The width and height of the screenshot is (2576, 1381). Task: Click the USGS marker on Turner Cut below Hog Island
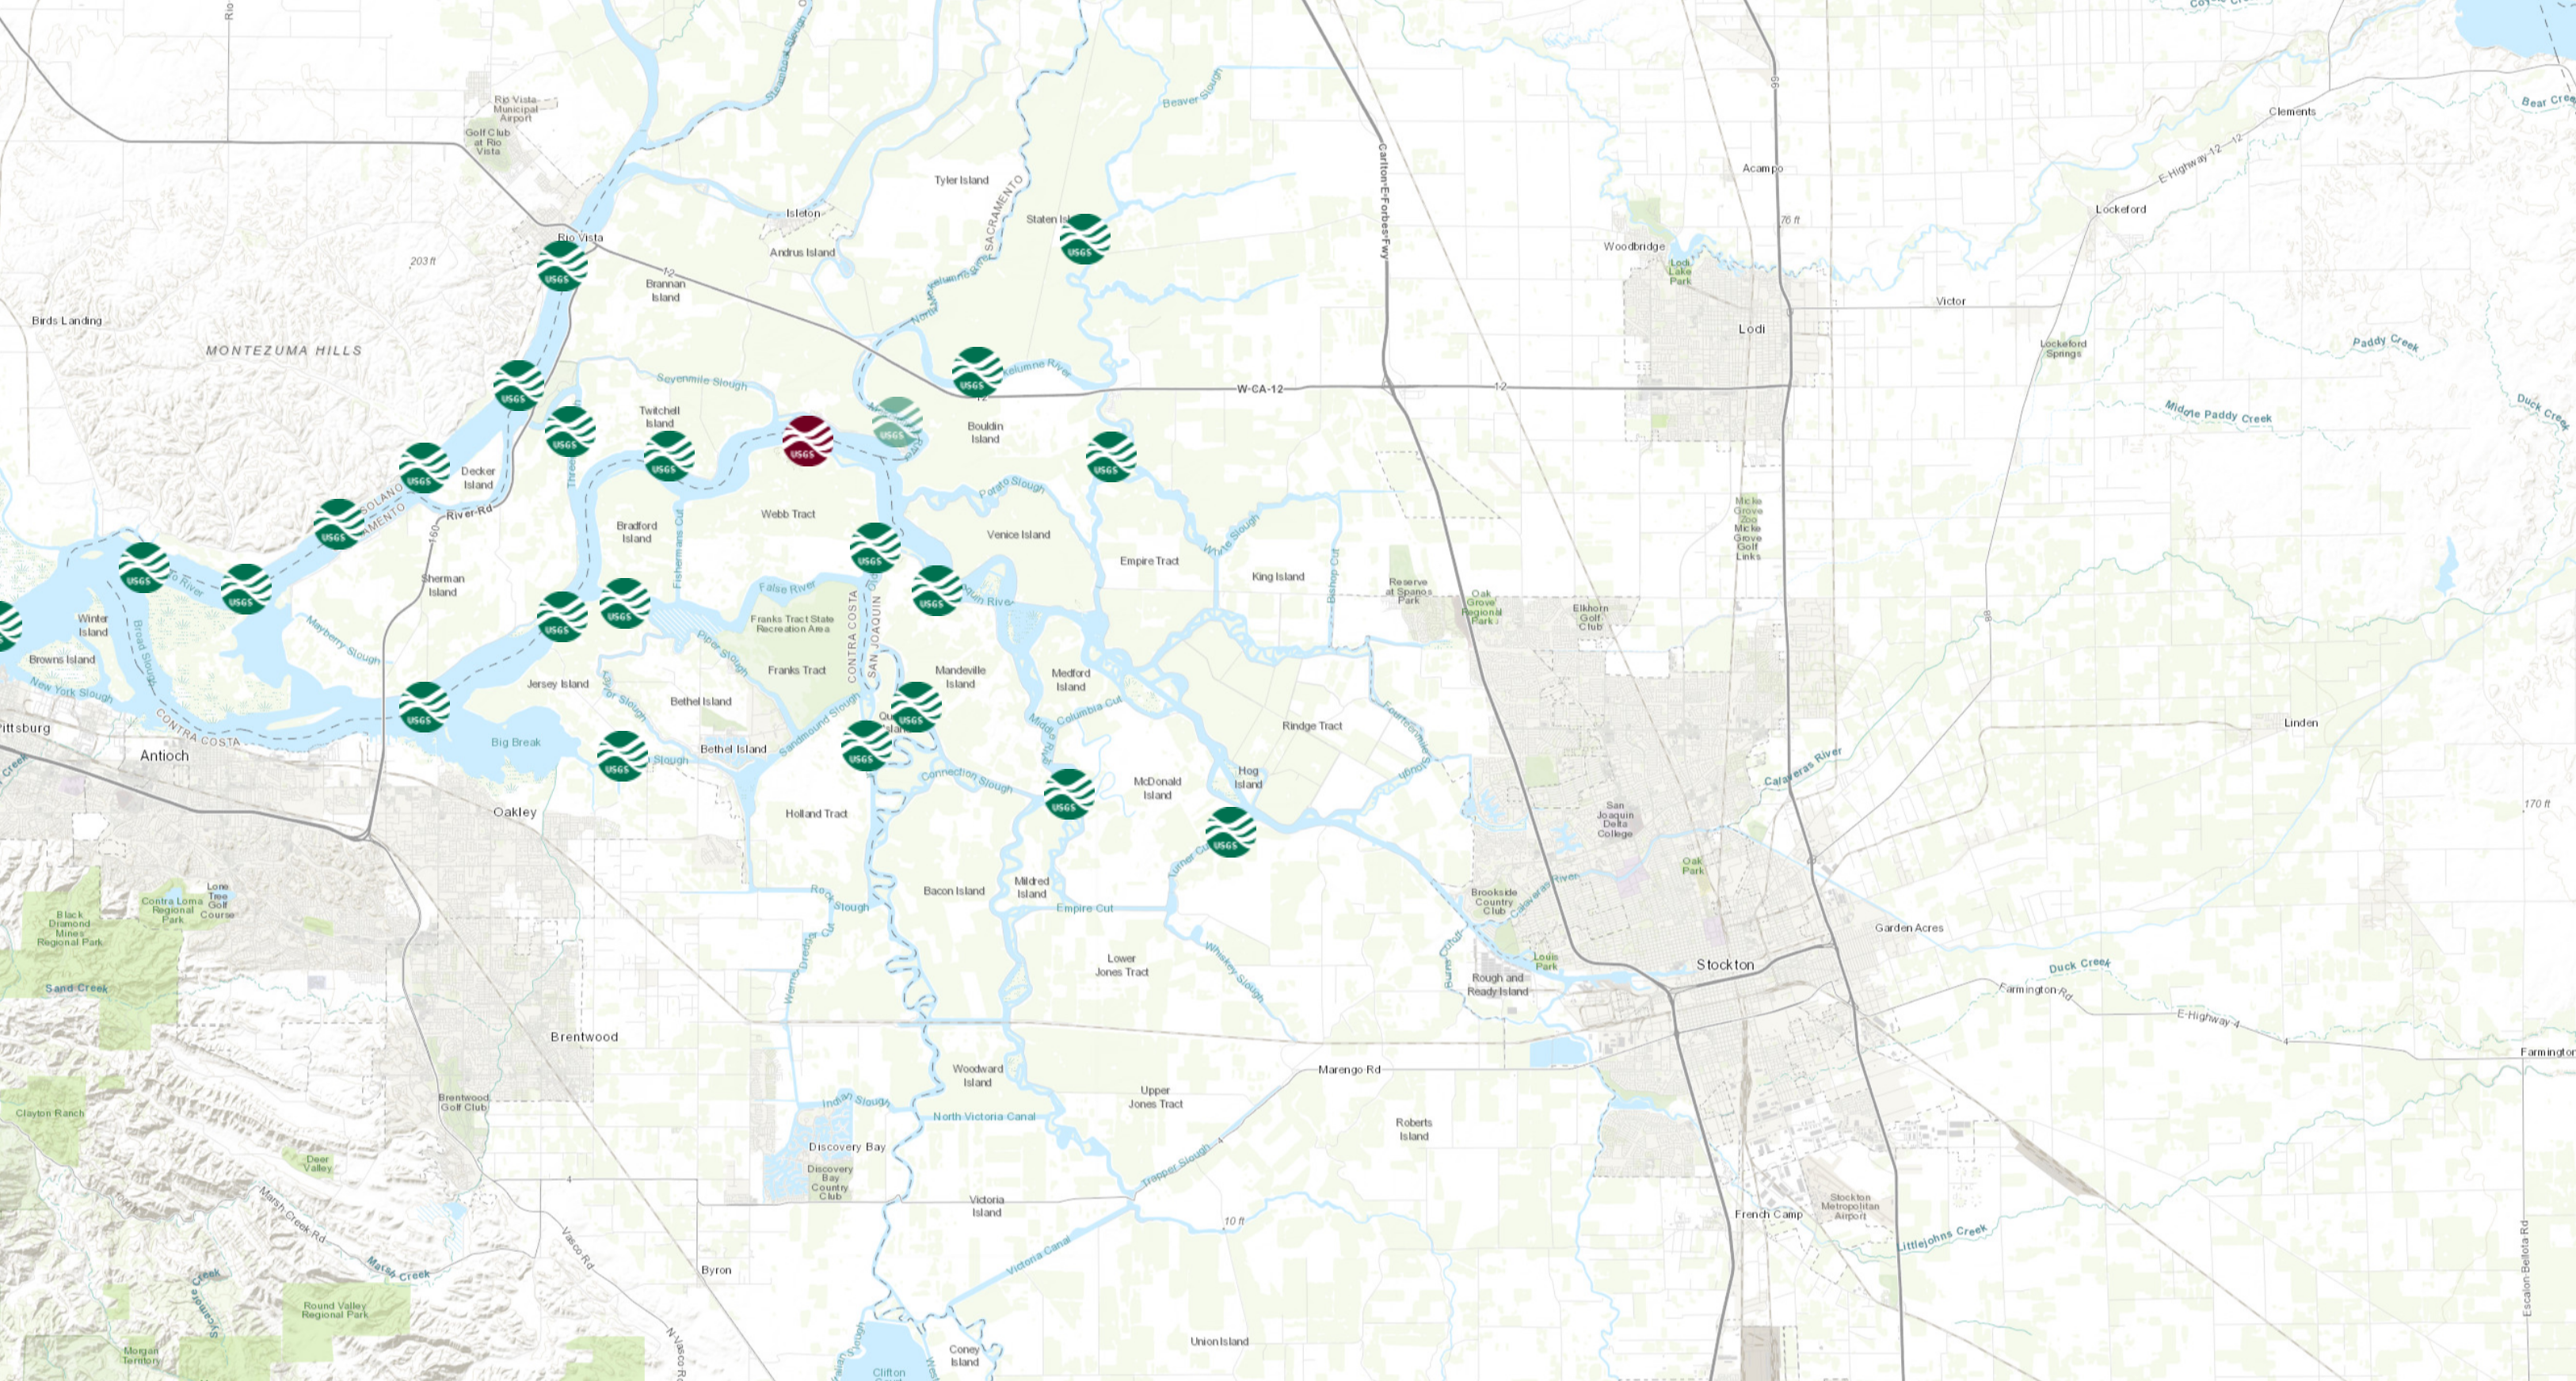pos(1231,832)
